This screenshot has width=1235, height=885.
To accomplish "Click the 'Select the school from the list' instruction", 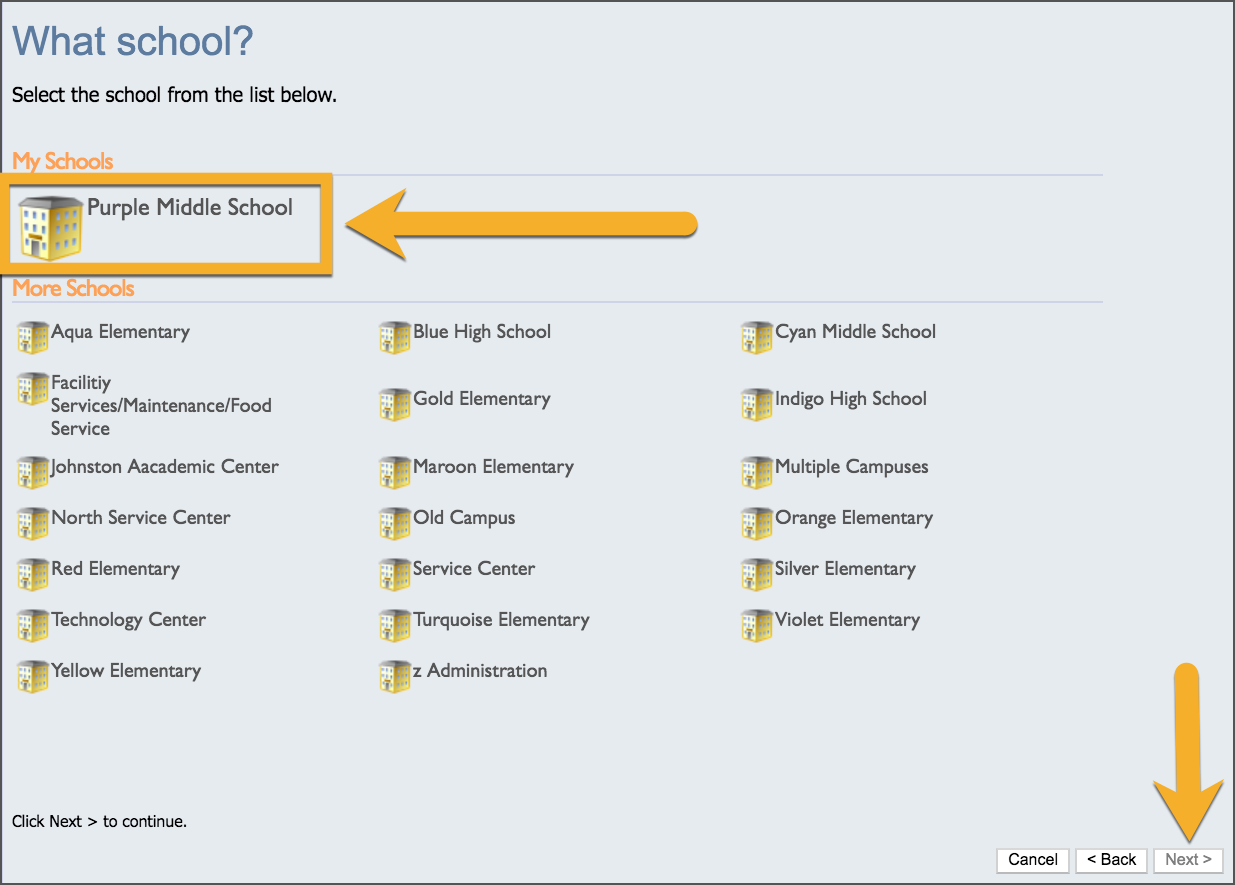I will [x=175, y=96].
